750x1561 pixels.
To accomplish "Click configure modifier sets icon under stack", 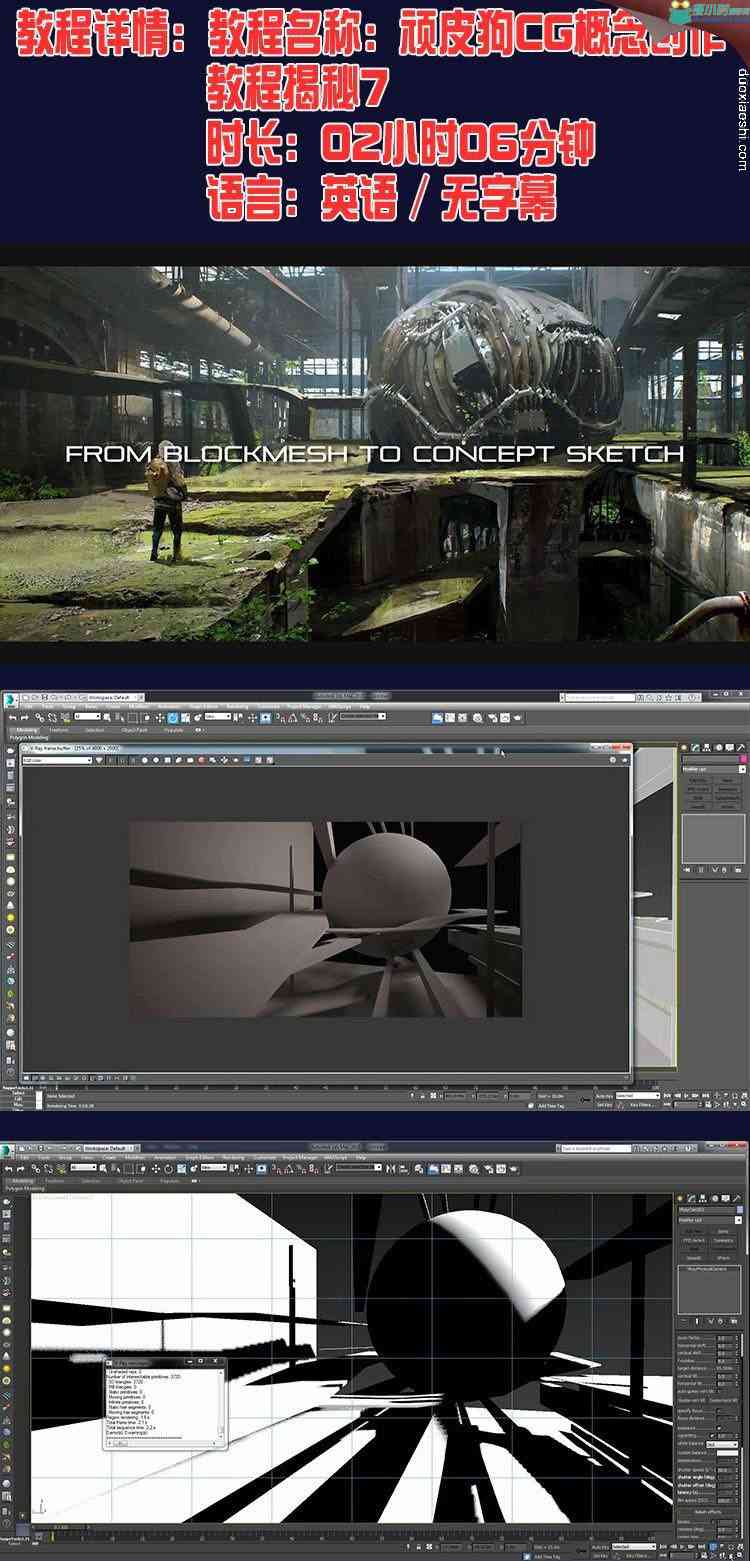I will (x=735, y=1322).
